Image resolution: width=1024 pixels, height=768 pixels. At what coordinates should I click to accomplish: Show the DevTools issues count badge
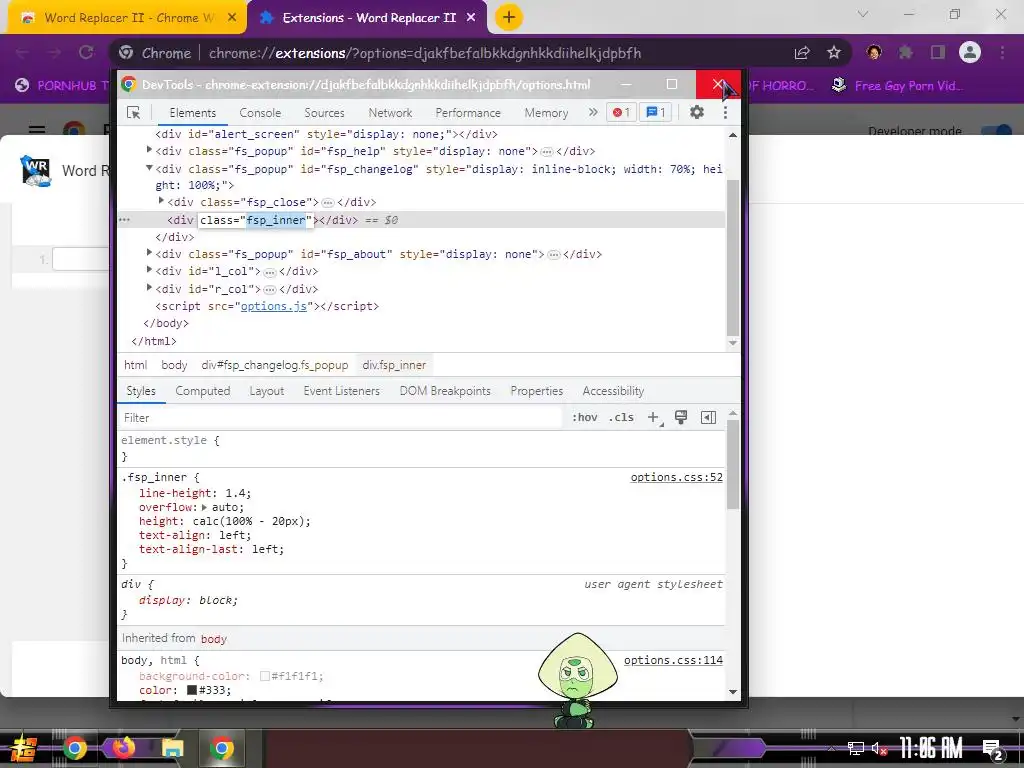tap(655, 112)
